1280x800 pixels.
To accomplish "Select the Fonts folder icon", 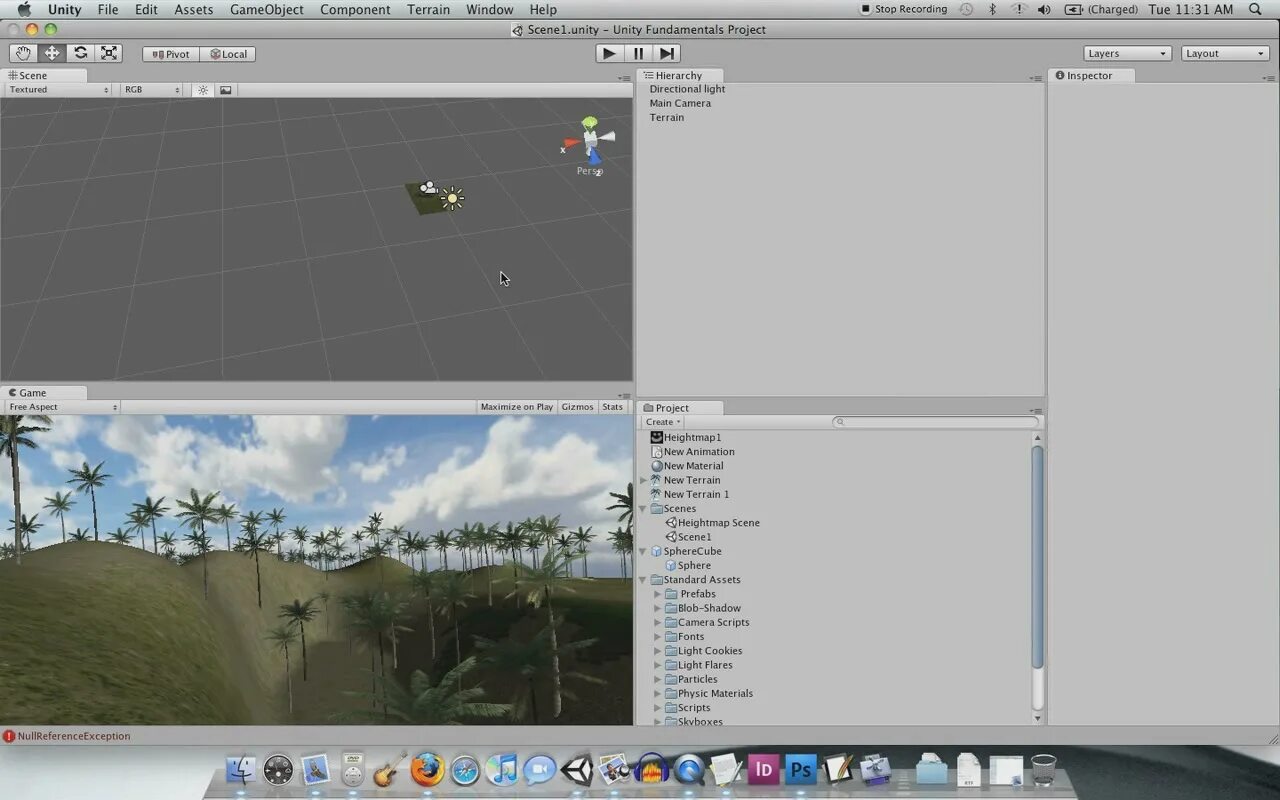I will (671, 636).
